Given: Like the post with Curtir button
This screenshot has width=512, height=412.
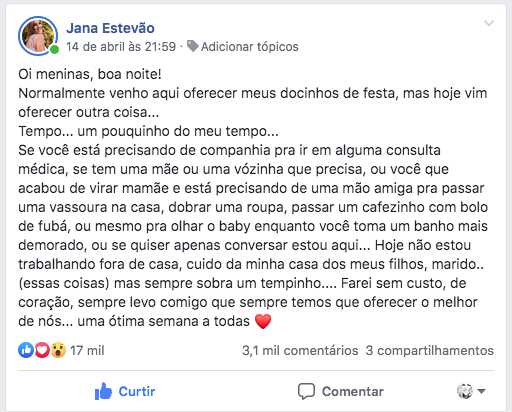Looking at the screenshot, I should (125, 391).
